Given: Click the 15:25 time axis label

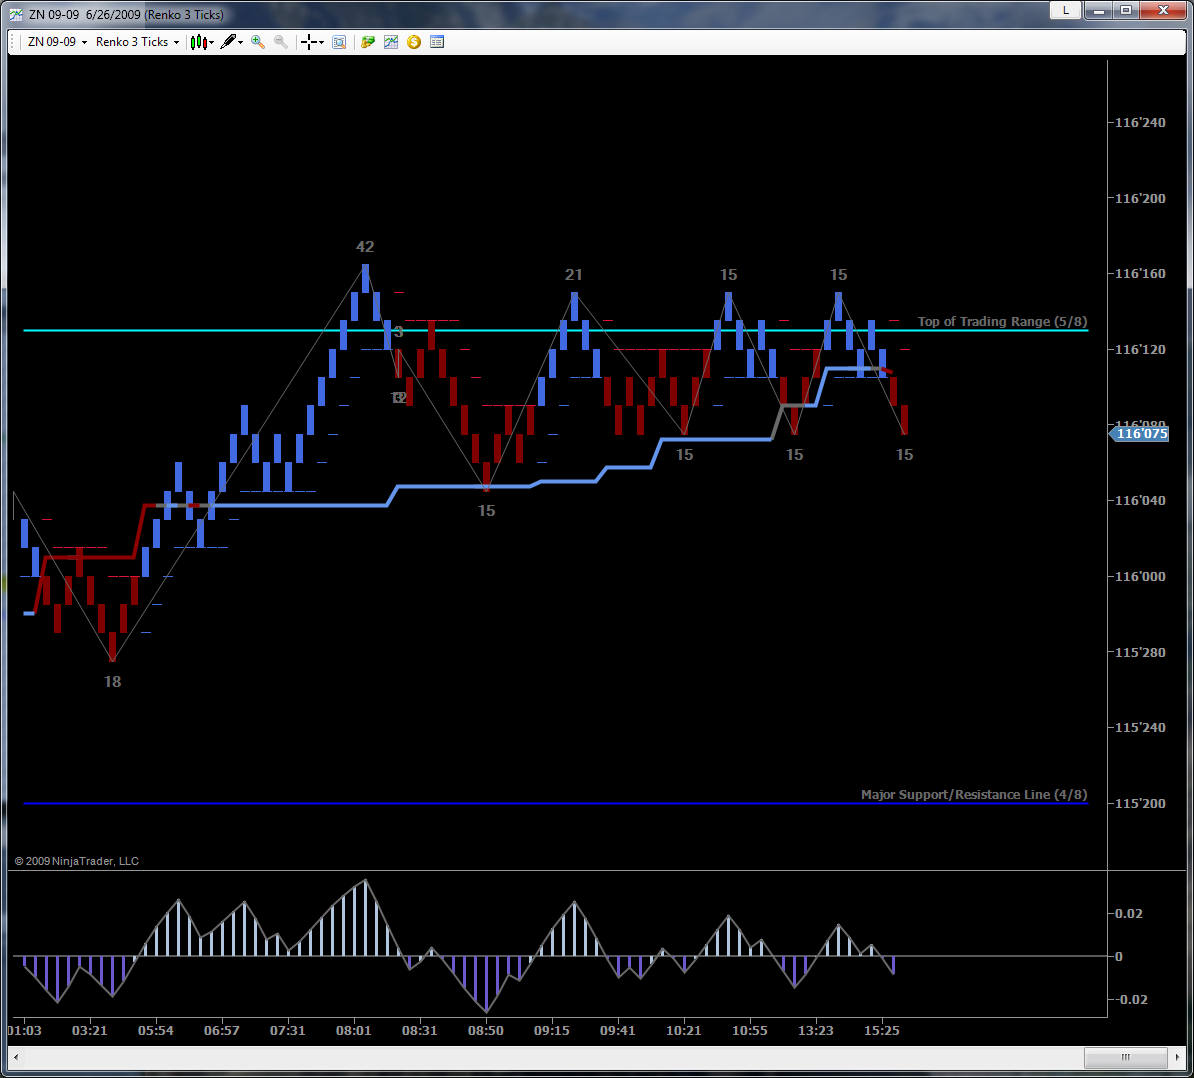Looking at the screenshot, I should pos(882,1031).
